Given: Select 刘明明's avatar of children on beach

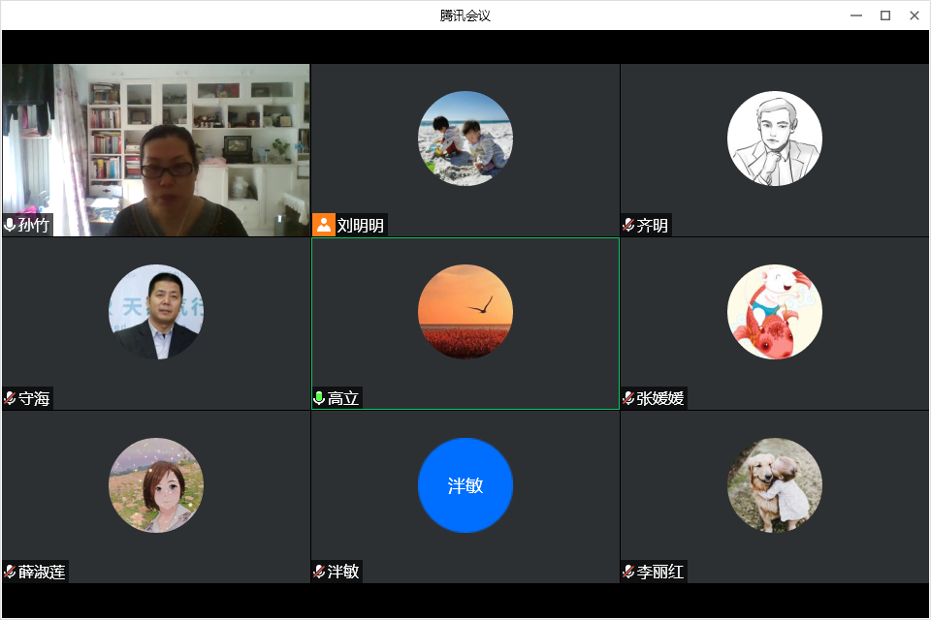Looking at the screenshot, I should click(x=465, y=138).
